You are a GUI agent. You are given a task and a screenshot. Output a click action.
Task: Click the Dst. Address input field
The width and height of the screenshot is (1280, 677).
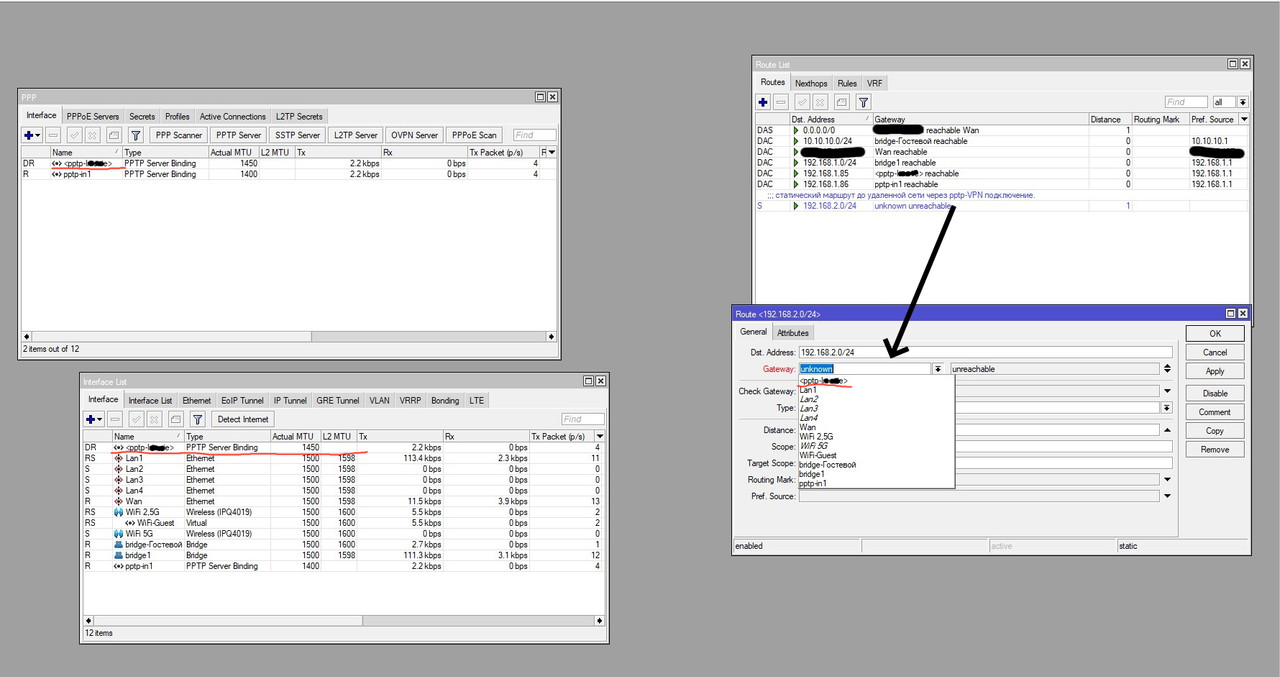click(x=985, y=352)
